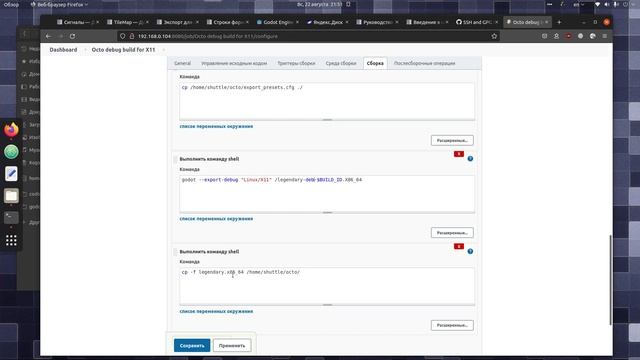Reload the Jenkins configure page

coord(72,36)
